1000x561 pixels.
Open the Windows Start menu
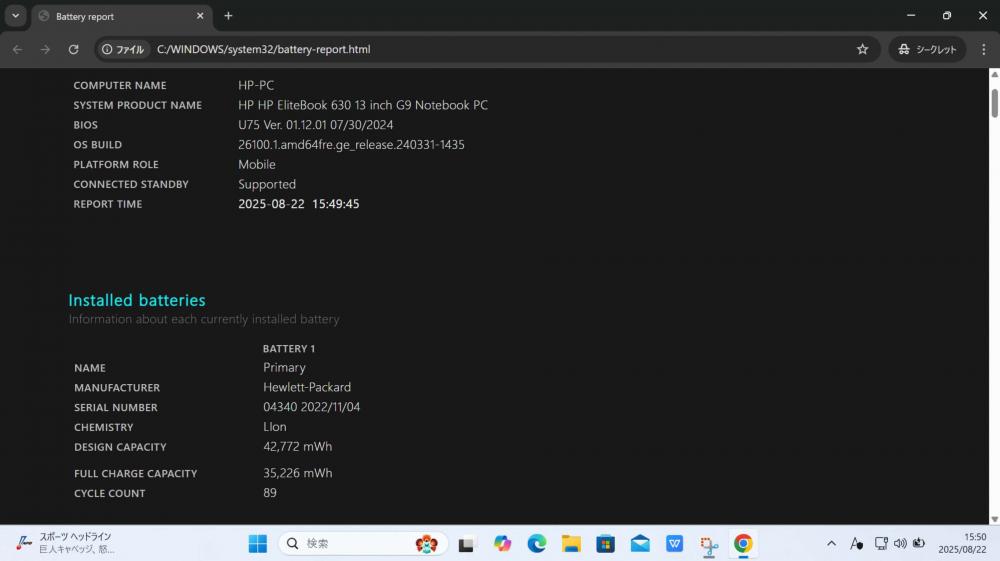[x=258, y=543]
